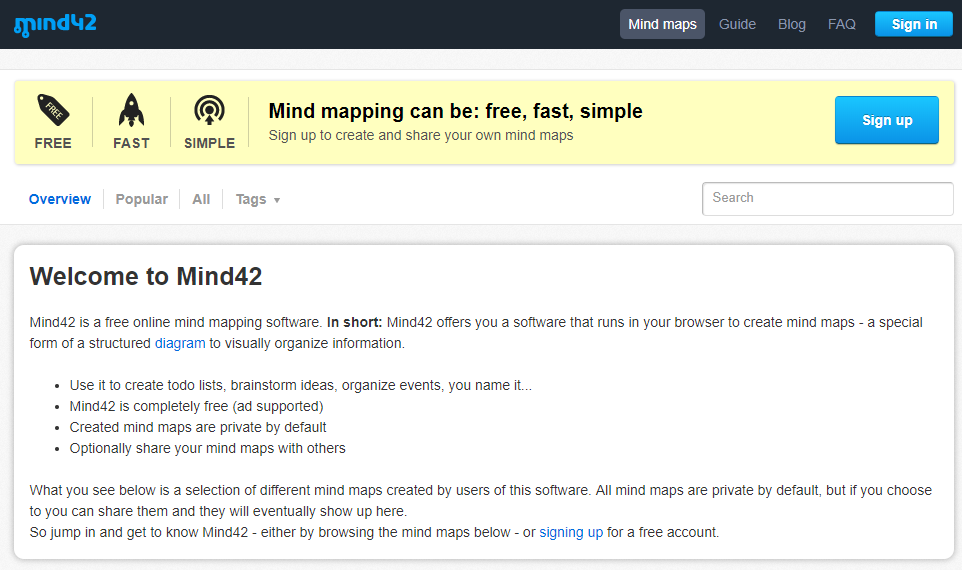Screen dimensions: 962x570
Task: Click the SIMPLE broadcast icon
Action: [x=209, y=110]
